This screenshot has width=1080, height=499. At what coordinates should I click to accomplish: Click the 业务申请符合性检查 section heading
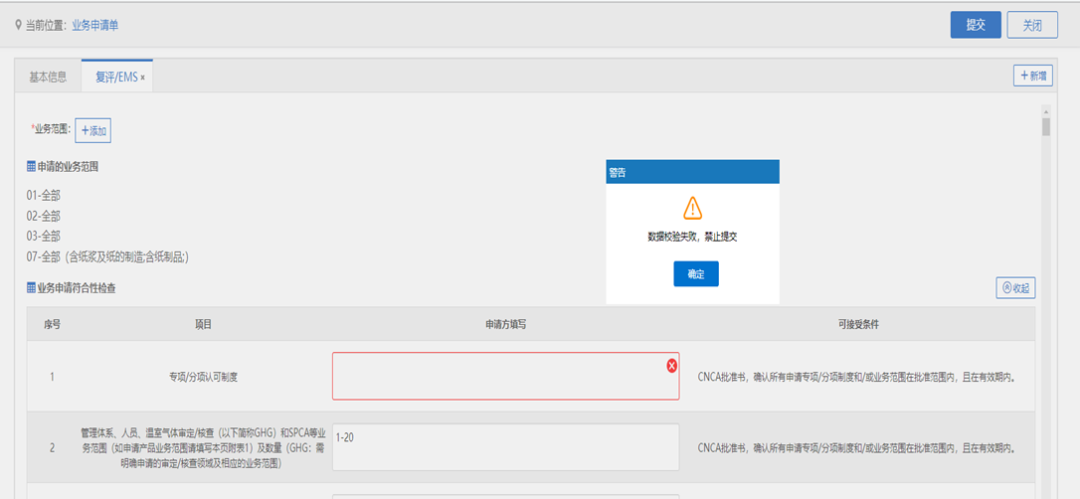click(76, 288)
